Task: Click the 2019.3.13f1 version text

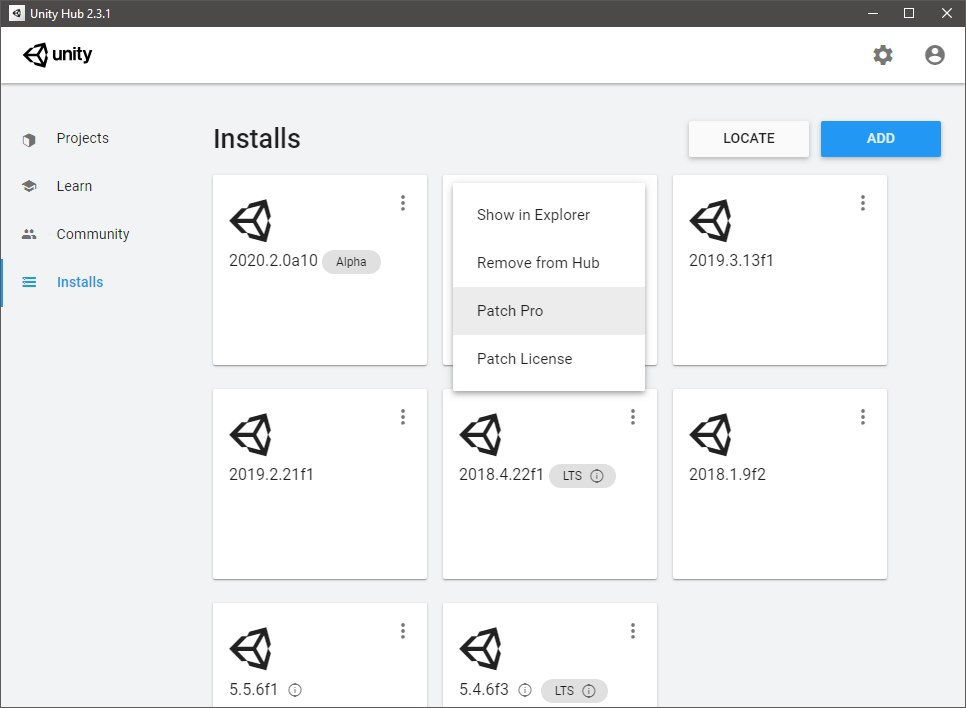Action: point(731,261)
